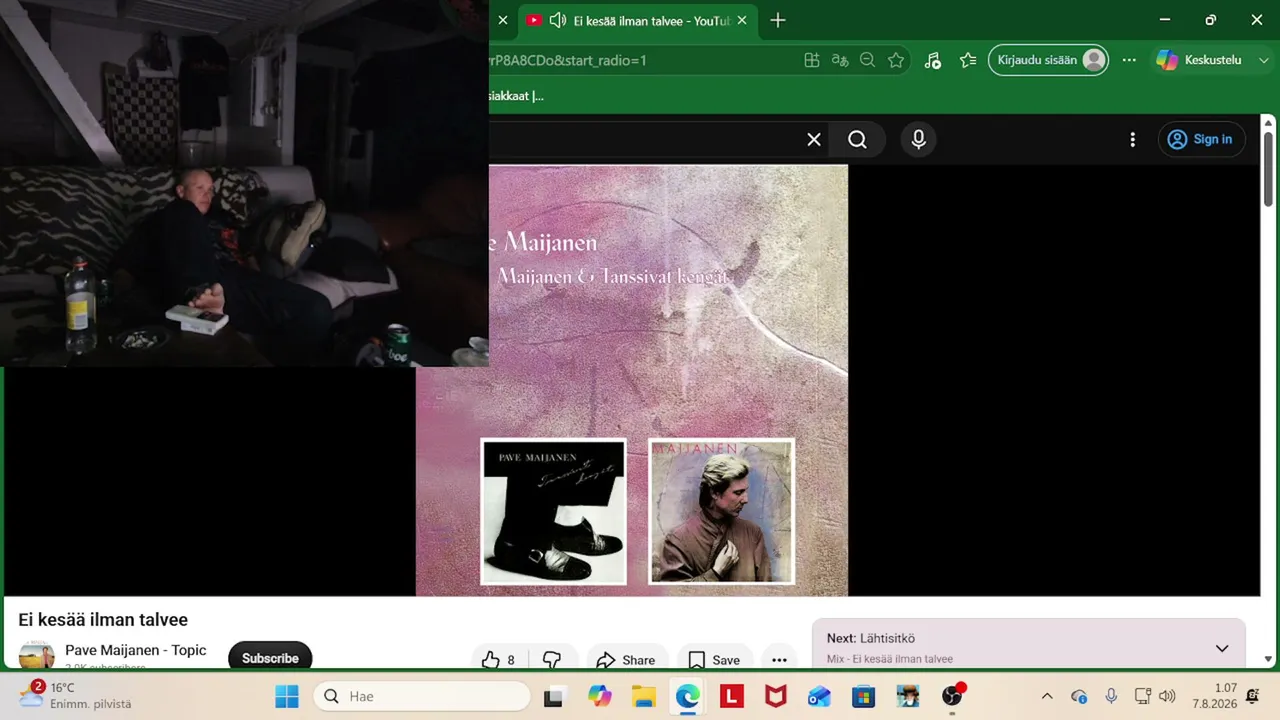Click the Pave Maijanen shoes album cover
Screen dimensions: 1280x720
point(554,512)
